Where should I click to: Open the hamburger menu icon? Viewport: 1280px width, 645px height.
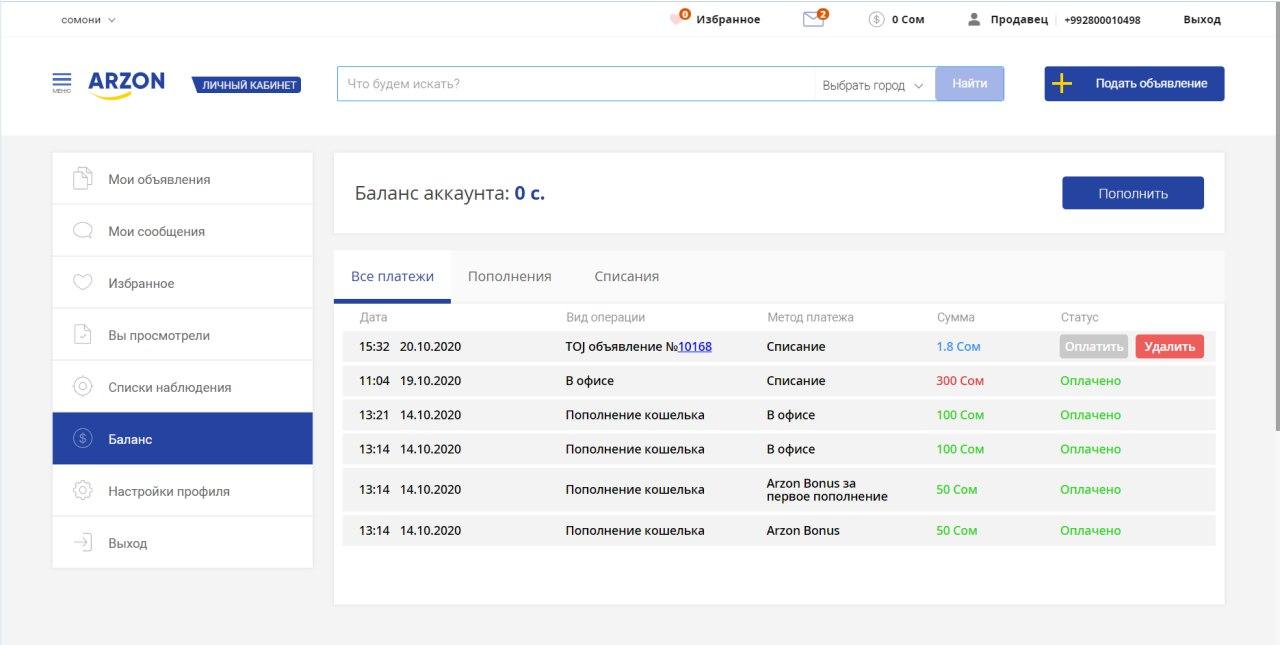click(x=62, y=82)
